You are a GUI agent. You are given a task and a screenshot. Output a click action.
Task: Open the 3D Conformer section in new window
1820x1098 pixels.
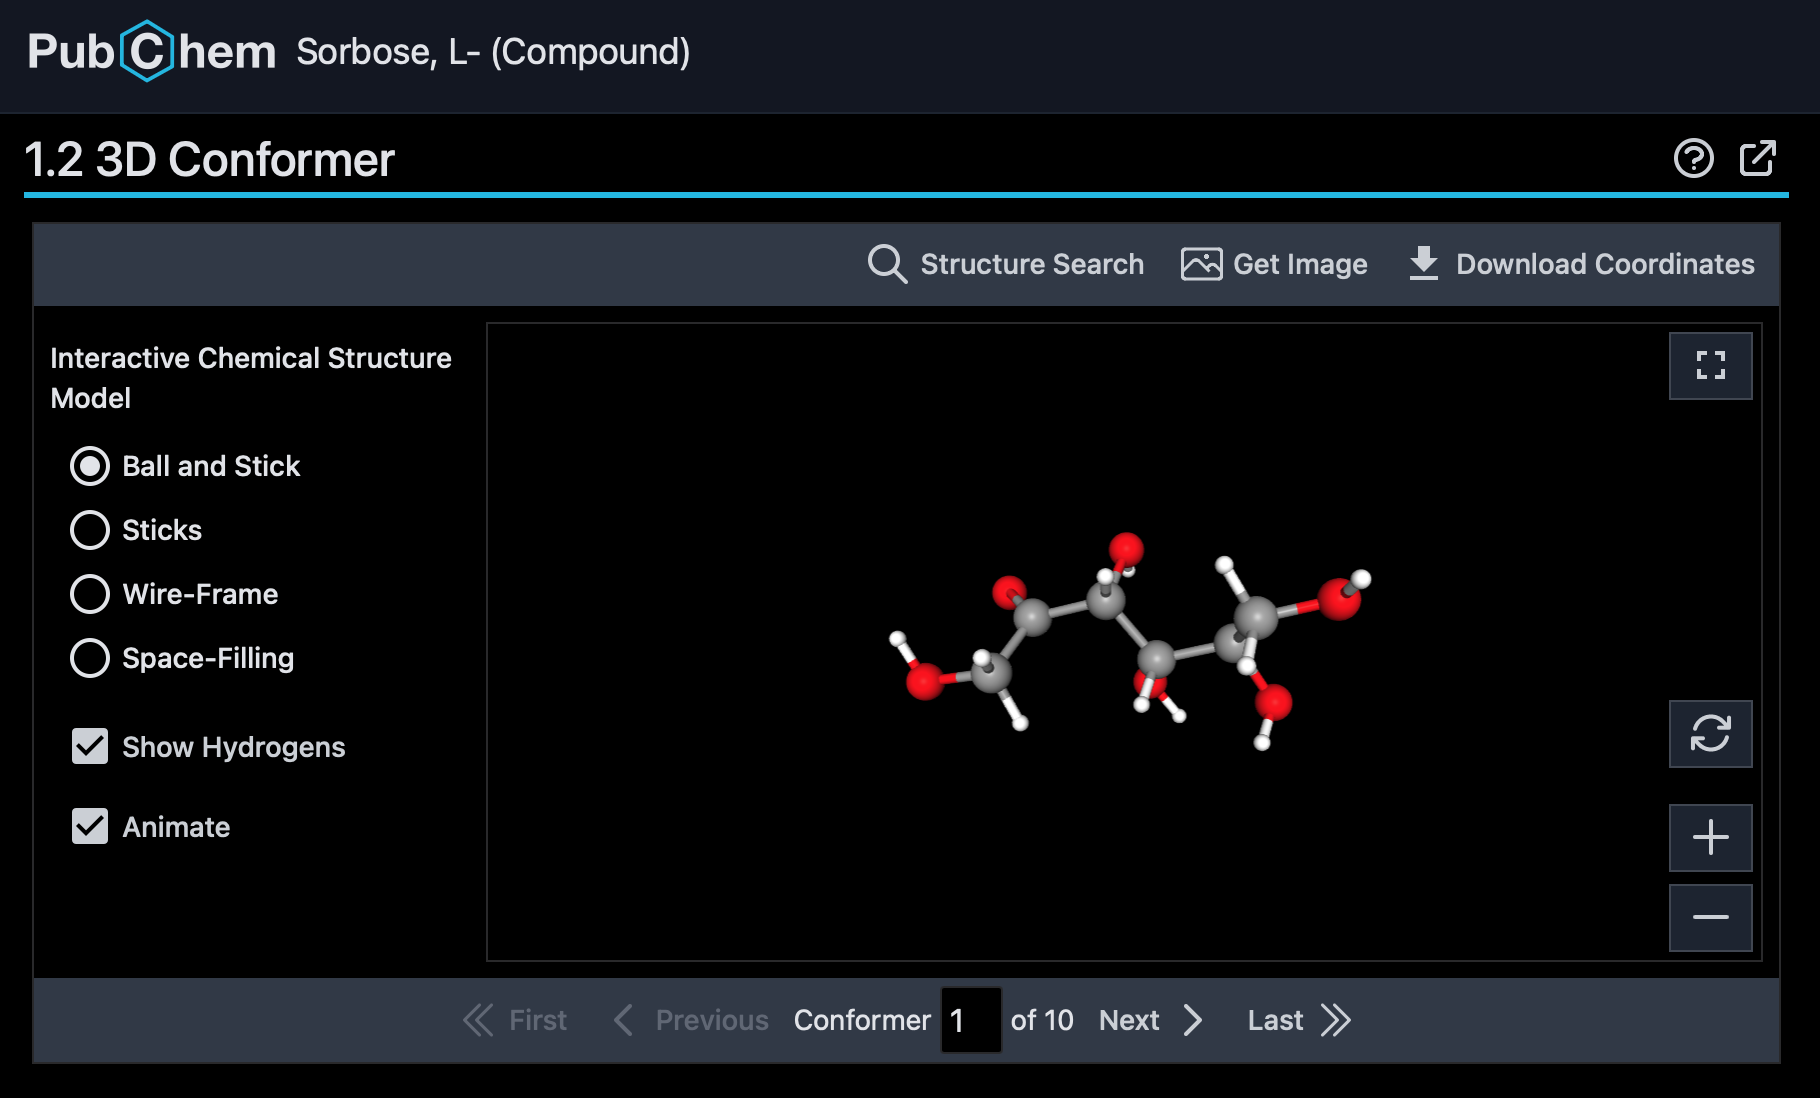tap(1758, 160)
